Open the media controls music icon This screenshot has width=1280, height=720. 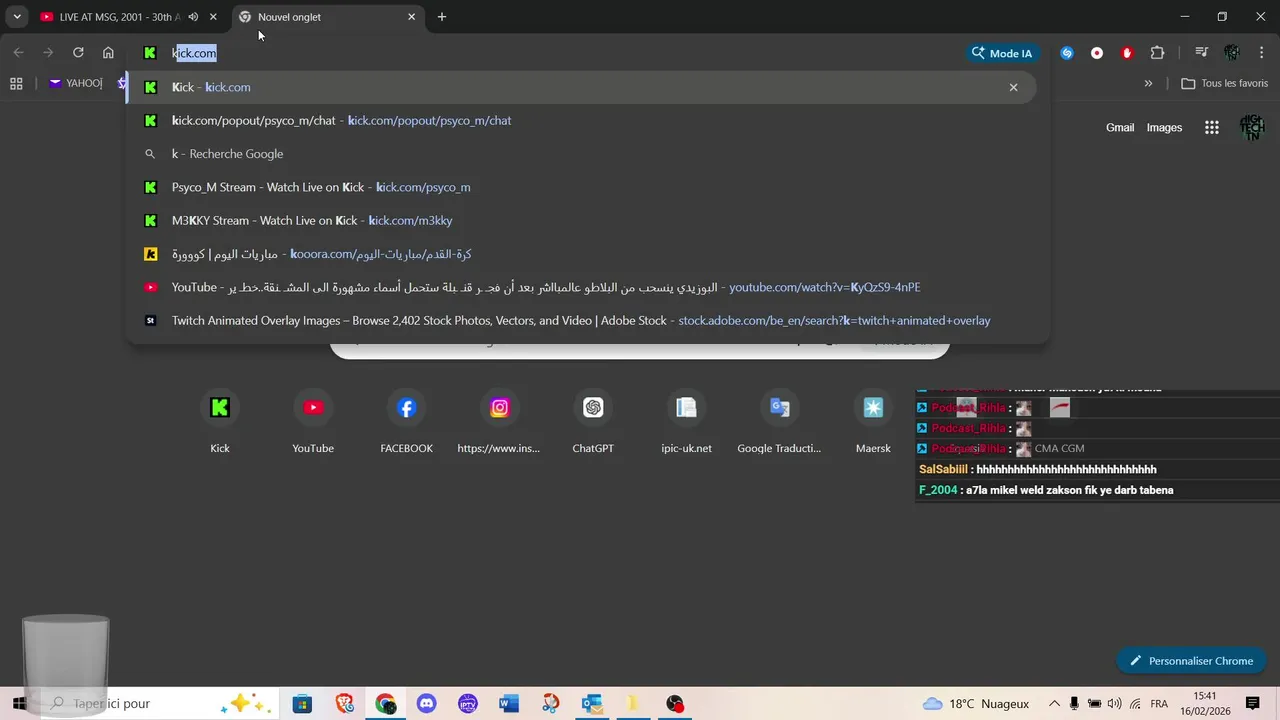(1202, 53)
